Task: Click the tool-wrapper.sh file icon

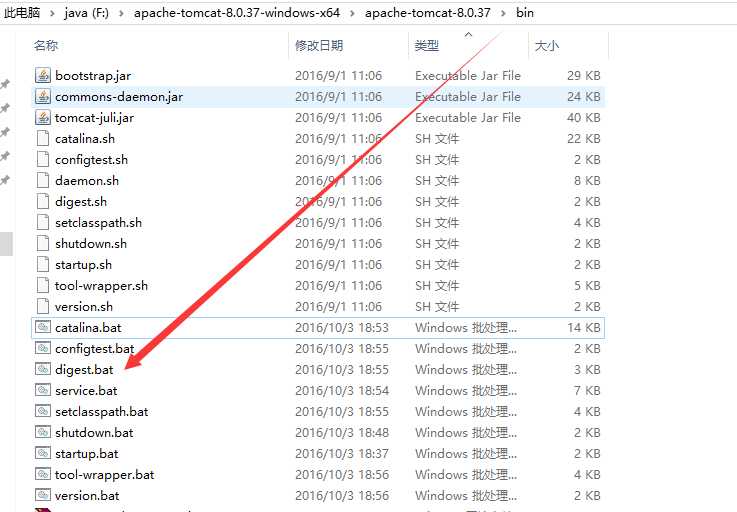Action: [x=43, y=285]
